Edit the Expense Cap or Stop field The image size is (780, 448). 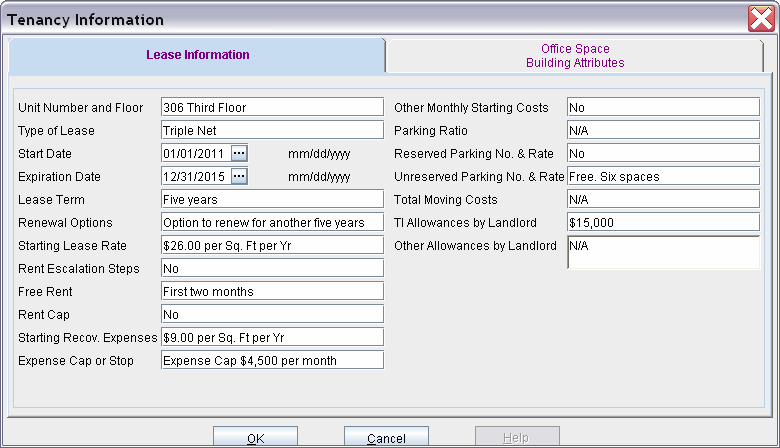pyautogui.click(x=273, y=360)
